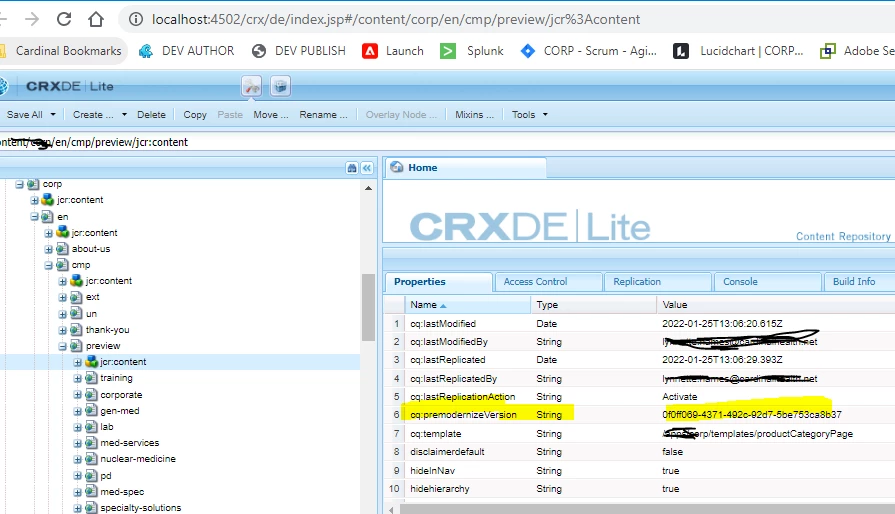Select the med-spec tree node
895x514 pixels.
coord(122,492)
